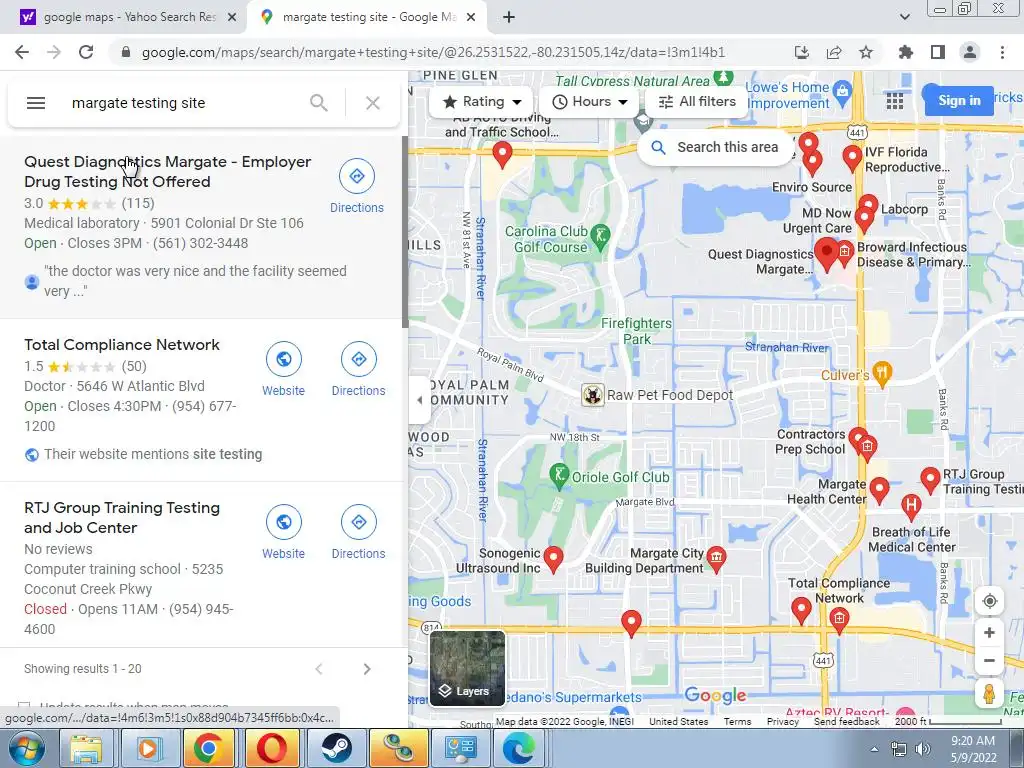Collapse the side results panel

[419, 400]
